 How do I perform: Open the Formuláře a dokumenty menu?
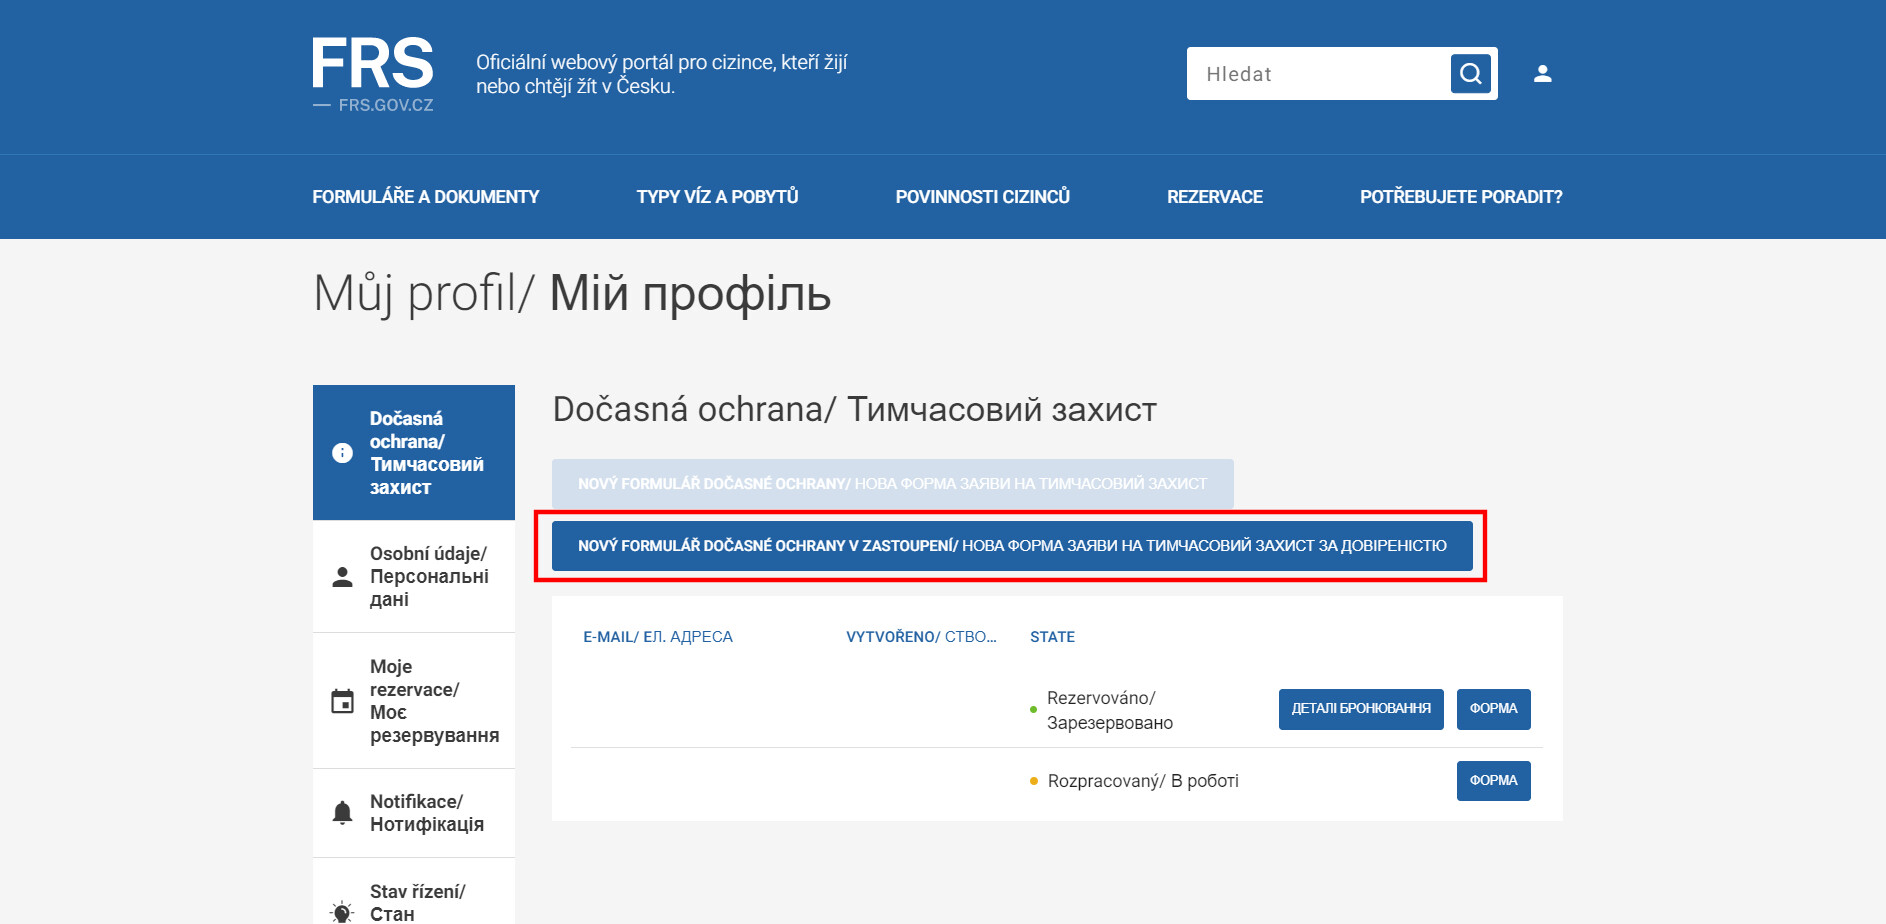426,197
